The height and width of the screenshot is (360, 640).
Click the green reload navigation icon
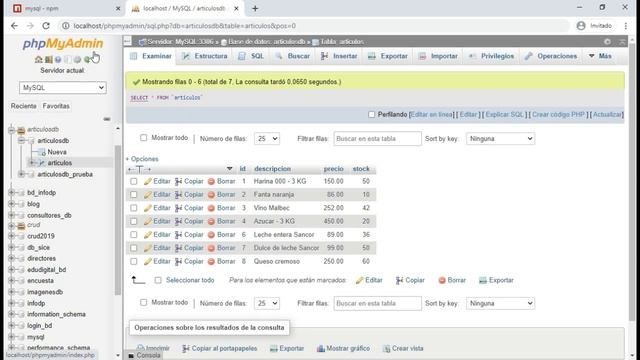pos(87,60)
